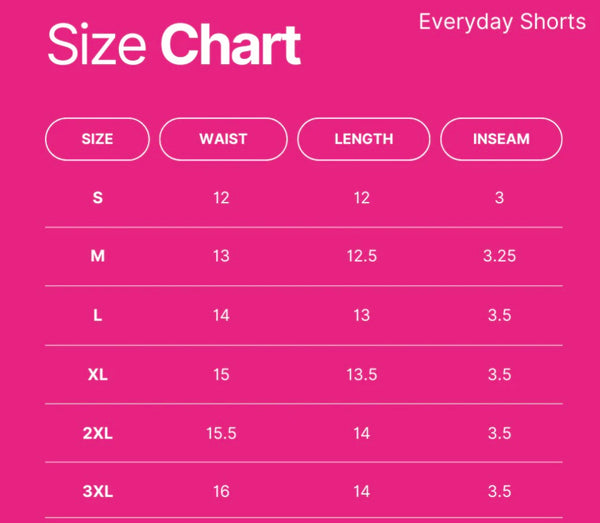
Task: Select the INSEAM column header pill
Action: tap(501, 139)
